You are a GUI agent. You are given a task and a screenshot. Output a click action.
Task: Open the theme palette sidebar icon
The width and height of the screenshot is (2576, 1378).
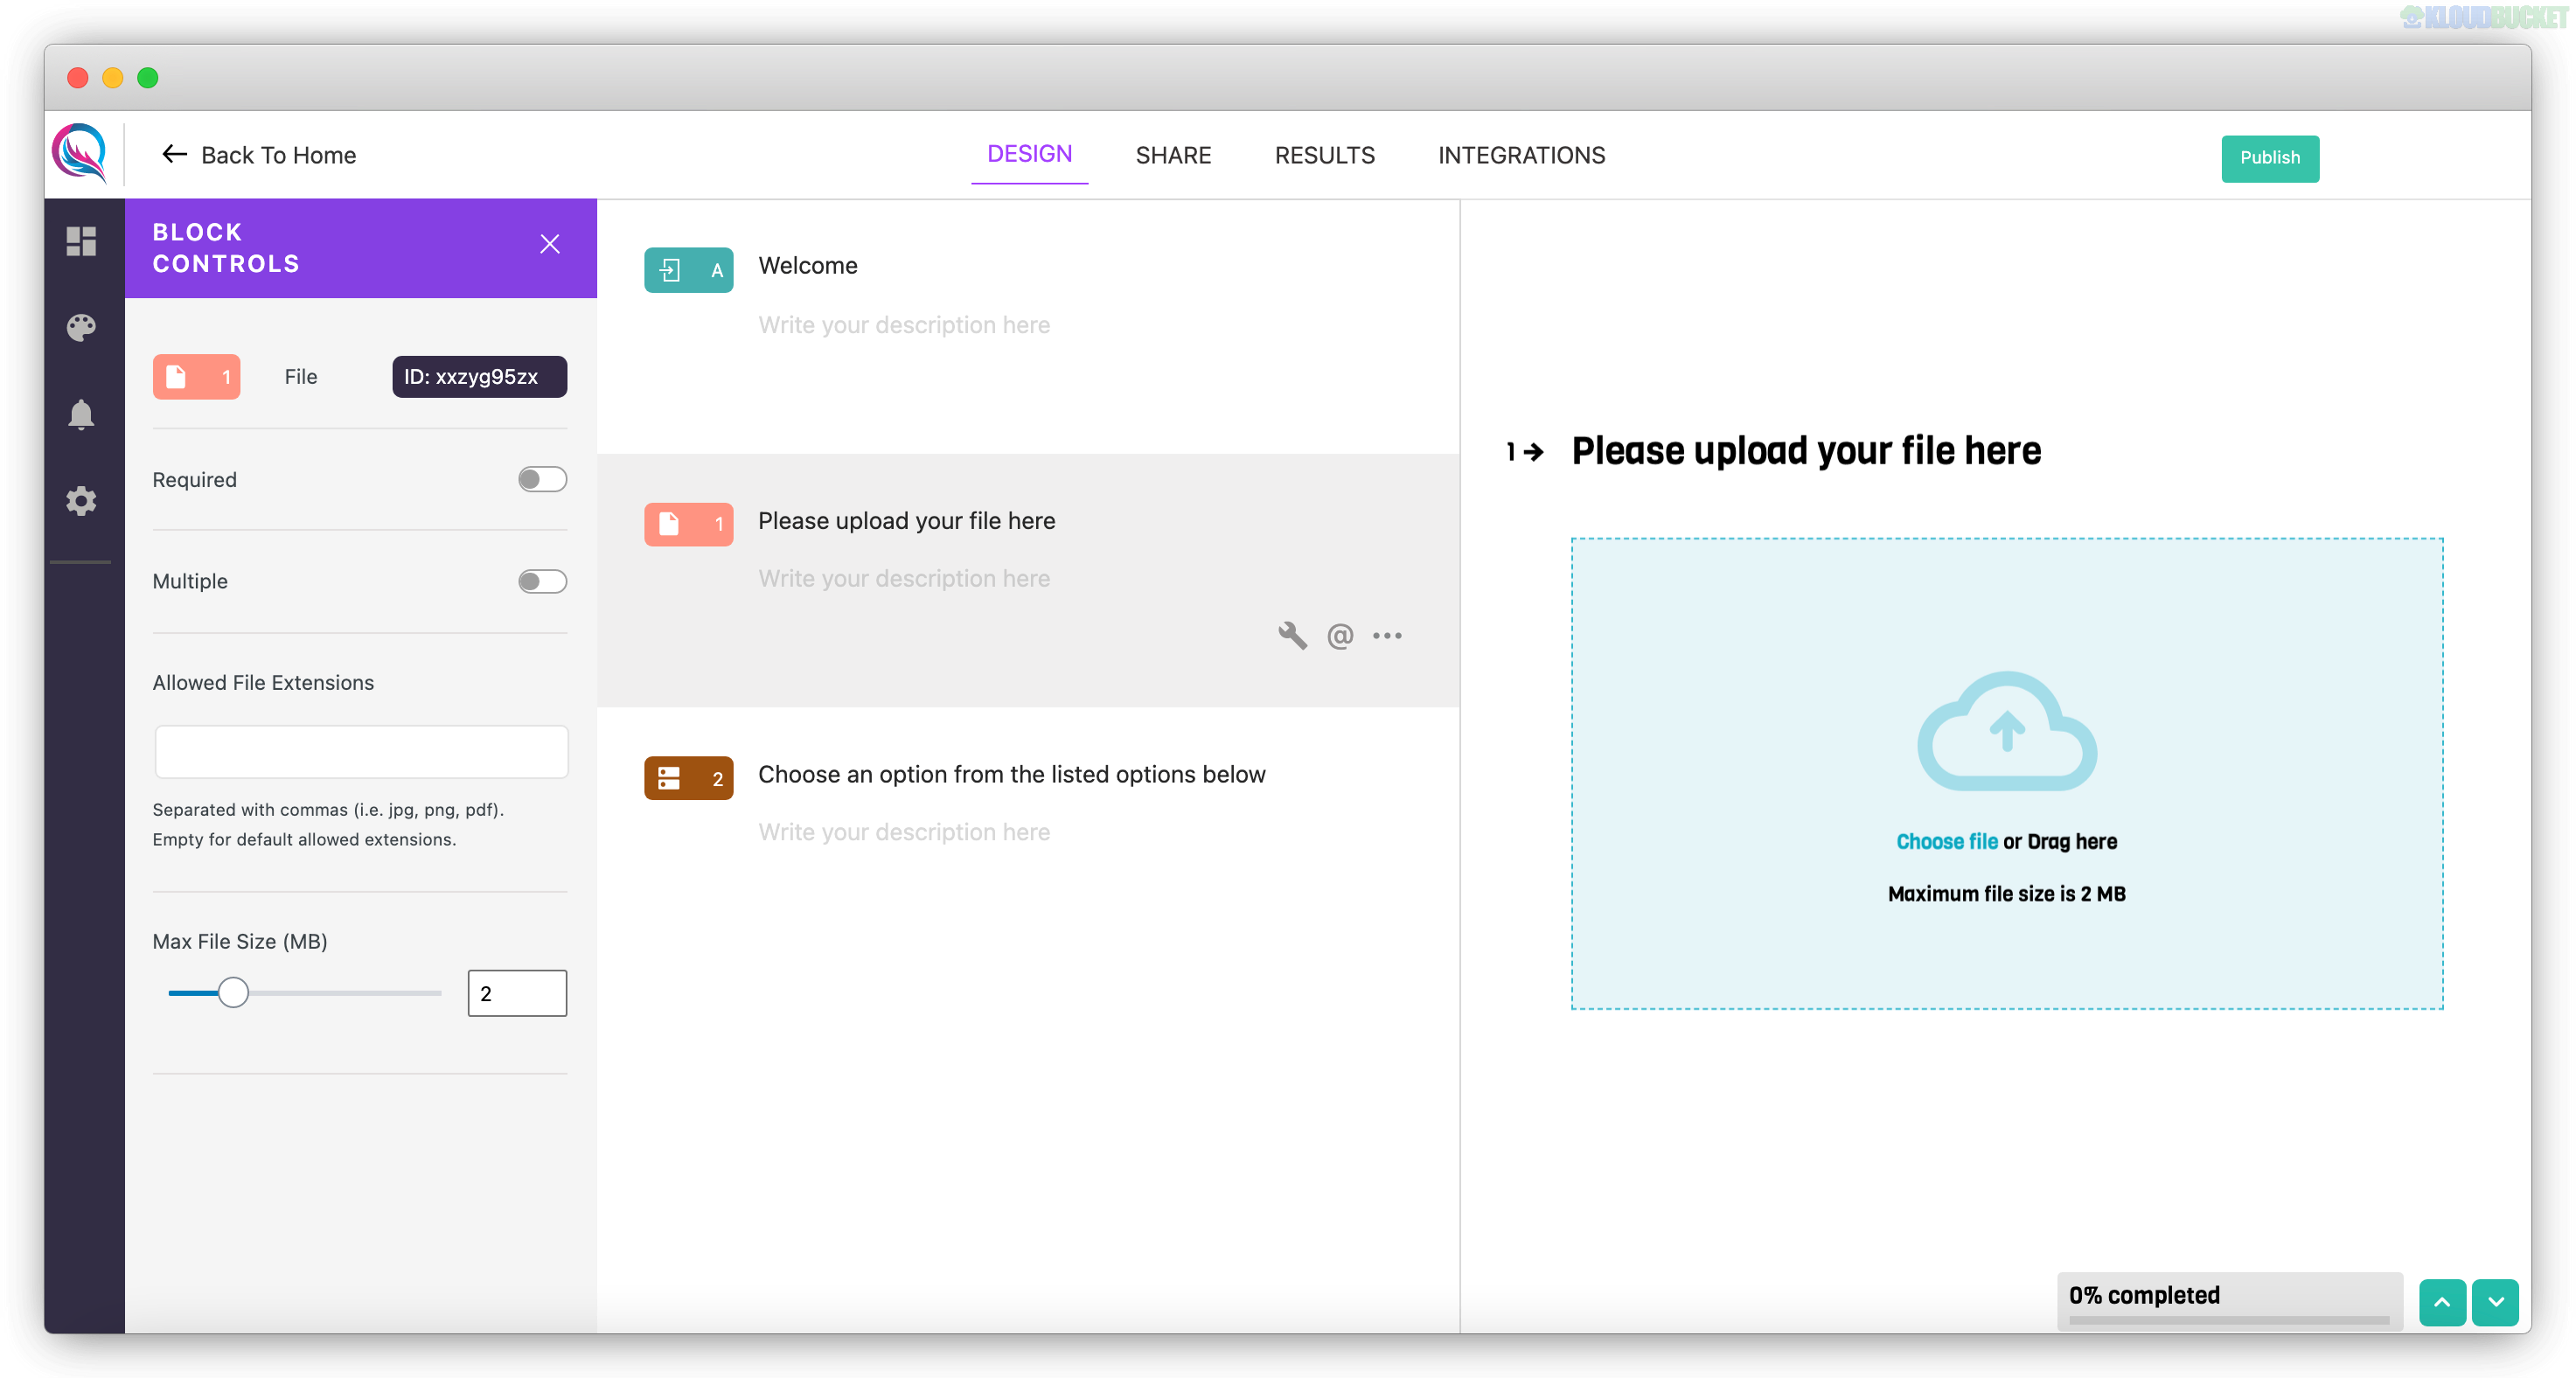tap(81, 327)
